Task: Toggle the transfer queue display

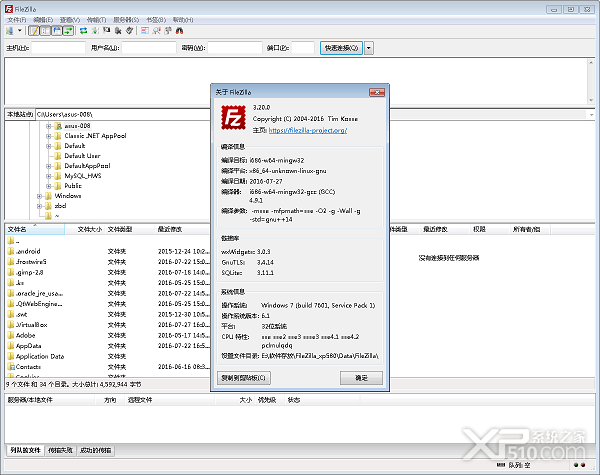Action: click(x=68, y=31)
